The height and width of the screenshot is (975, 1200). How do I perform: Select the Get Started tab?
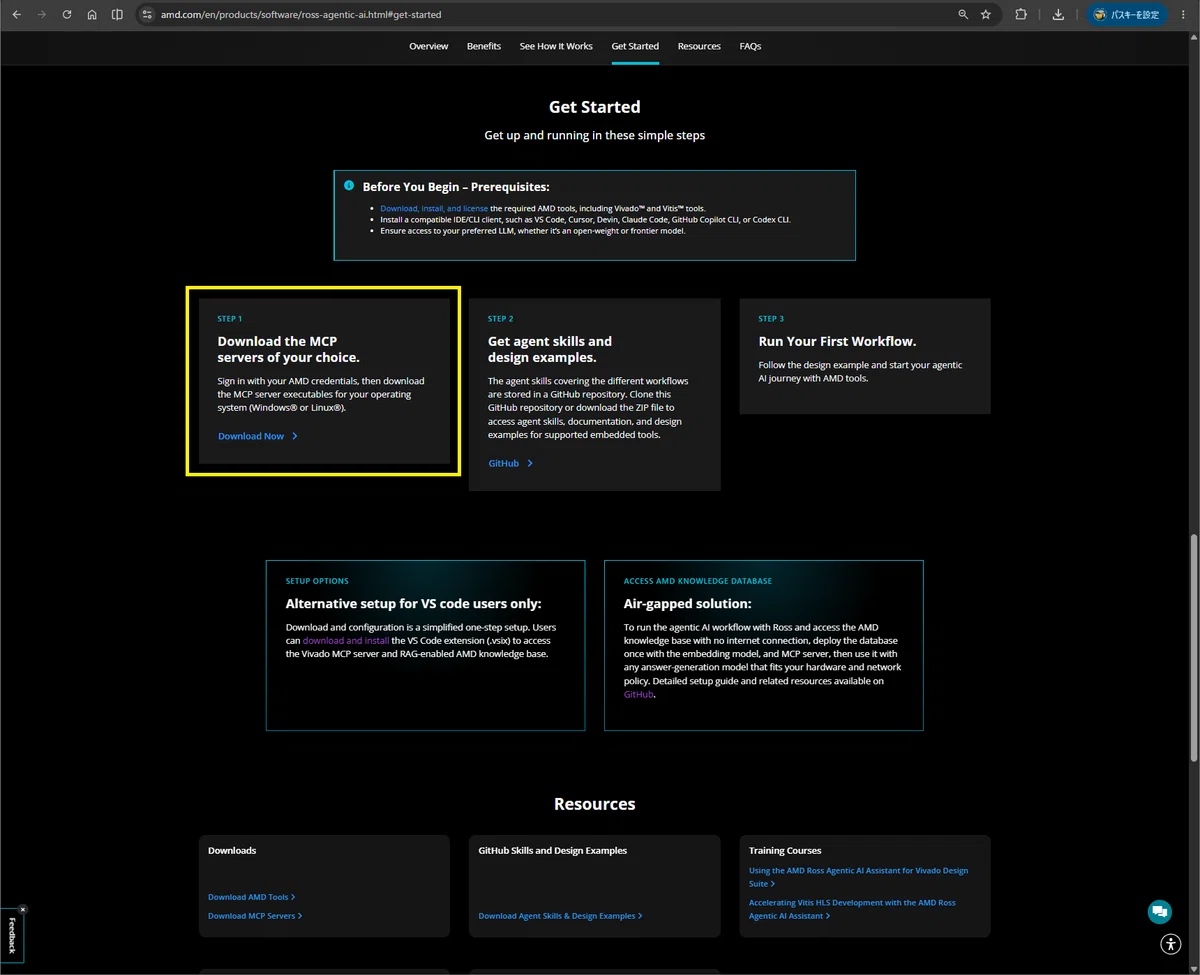click(635, 46)
